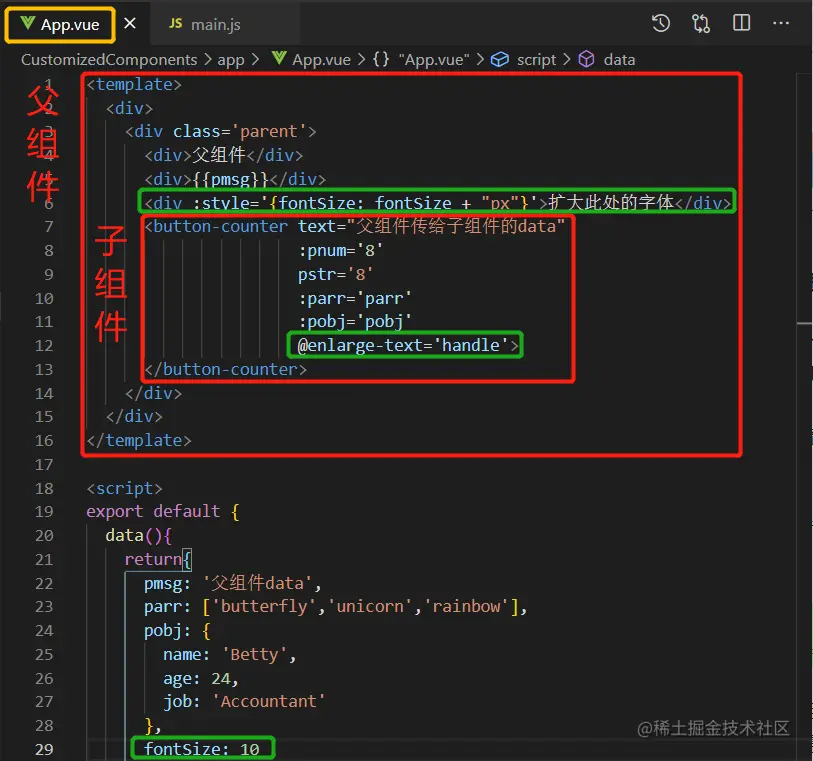Screen dimensions: 813x761
Task: Click line number 12 in the gutter
Action: pos(44,346)
